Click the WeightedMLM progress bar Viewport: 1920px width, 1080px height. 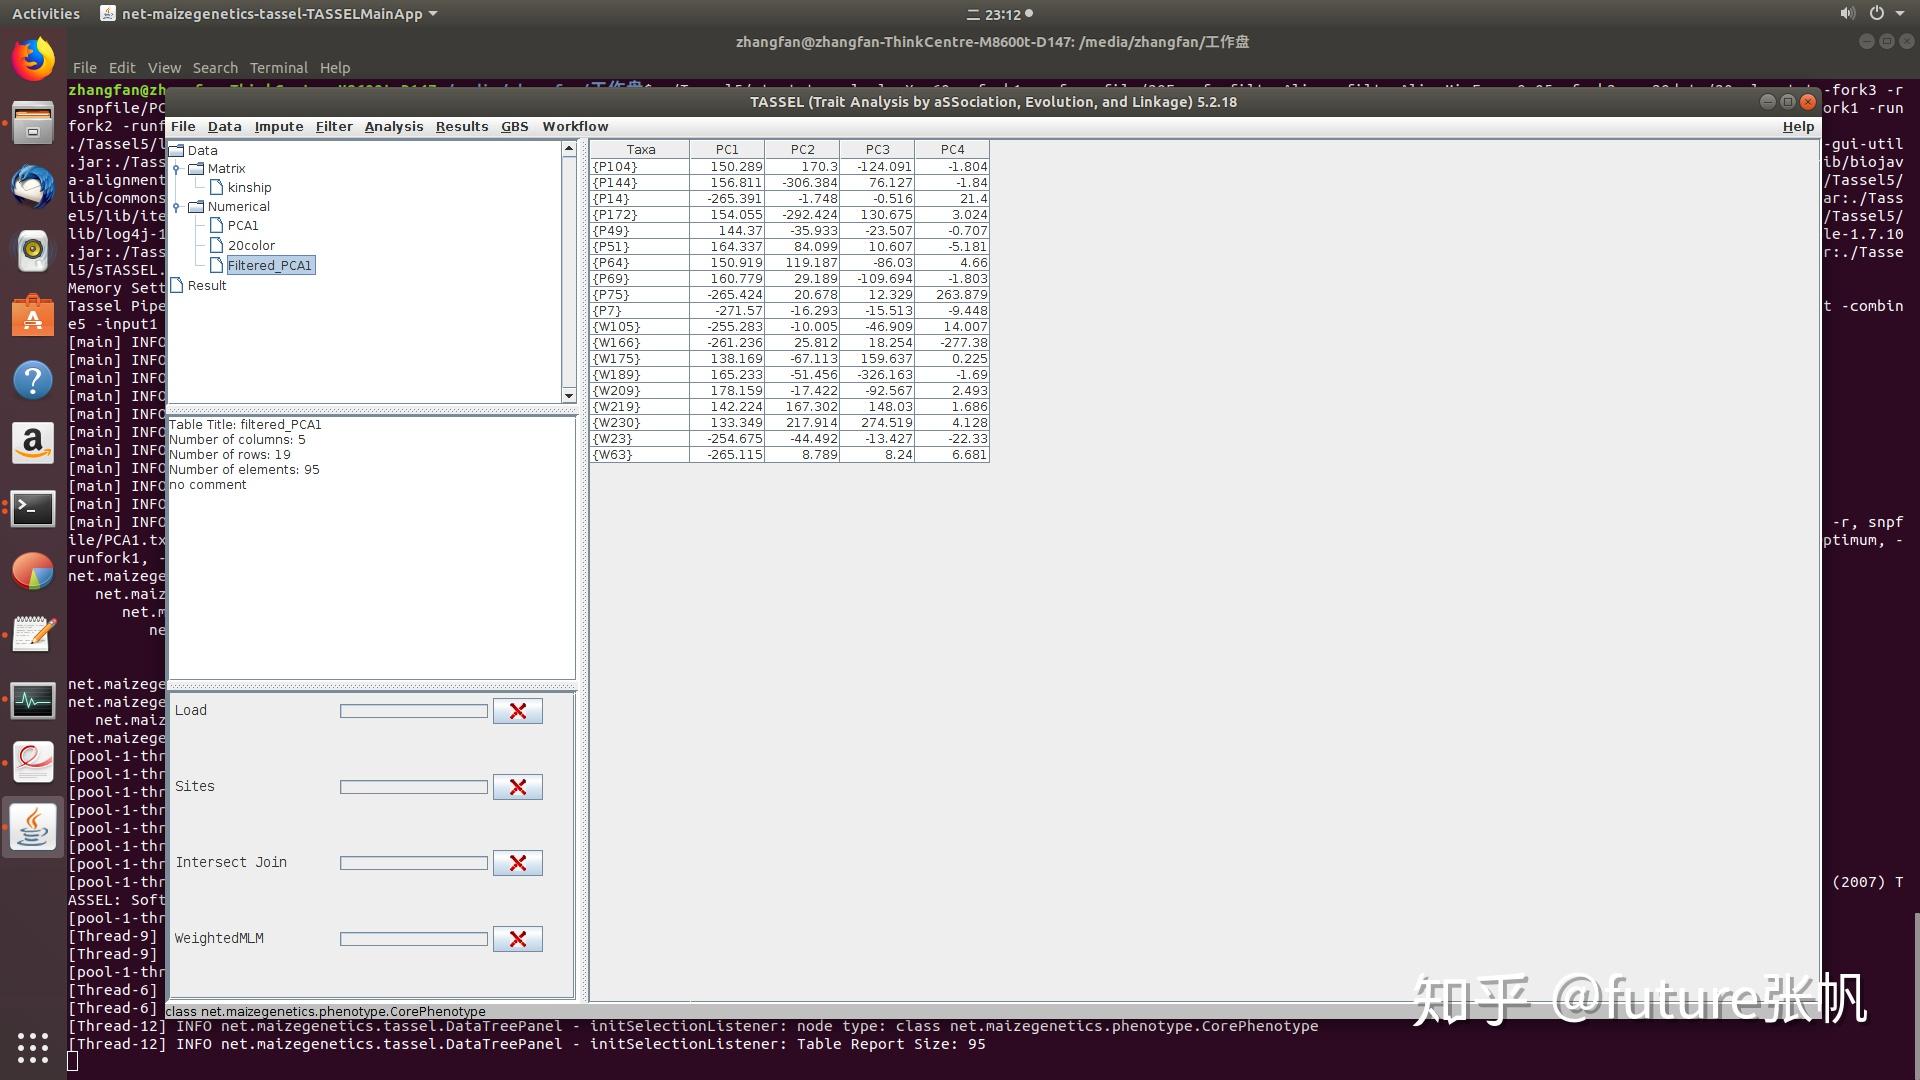[x=413, y=939]
